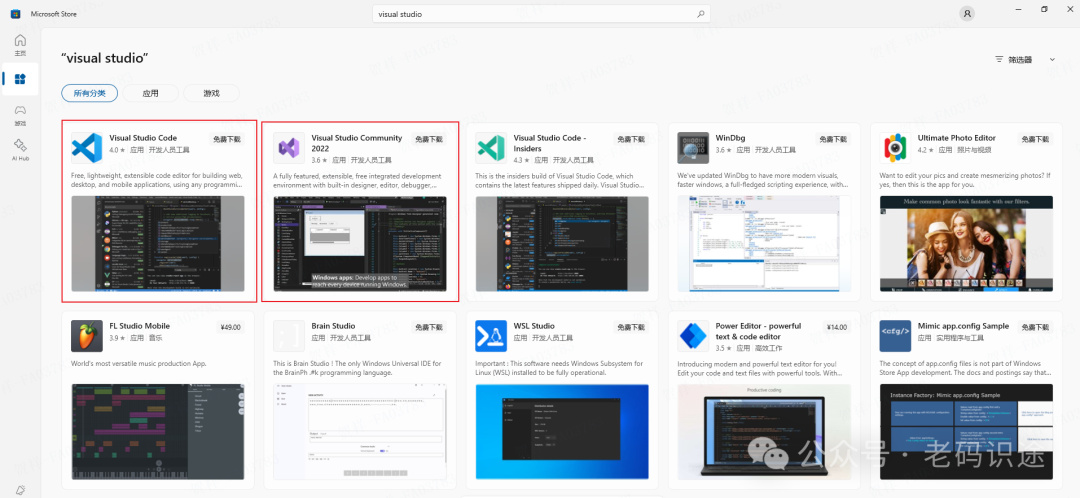
Task: Click the Brain Studio title text
Action: coord(333,326)
